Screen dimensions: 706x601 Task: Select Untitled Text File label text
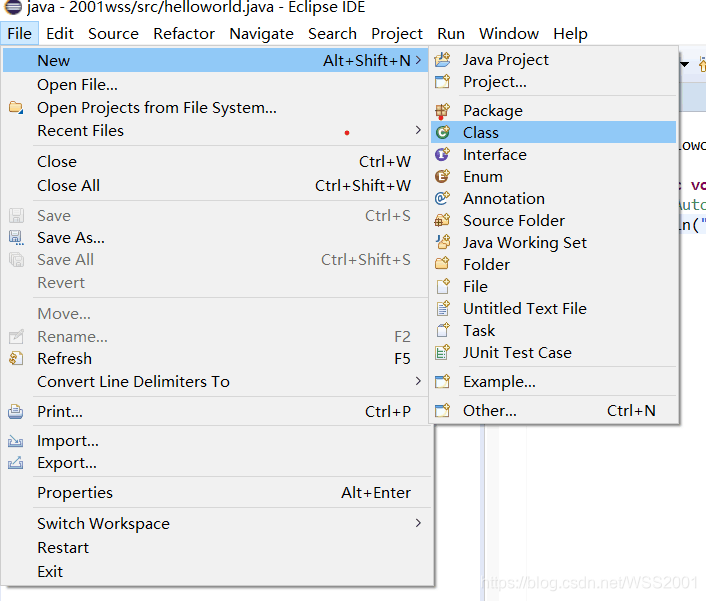click(525, 308)
